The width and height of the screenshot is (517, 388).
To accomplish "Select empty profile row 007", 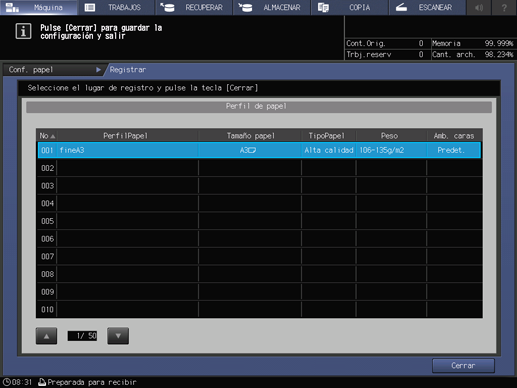I will pos(259,256).
